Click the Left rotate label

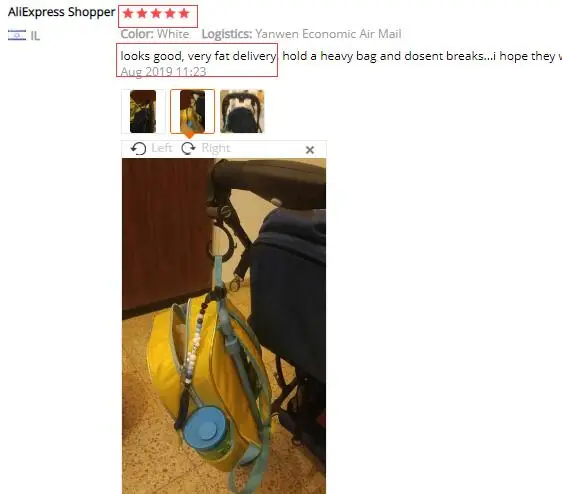(162, 148)
